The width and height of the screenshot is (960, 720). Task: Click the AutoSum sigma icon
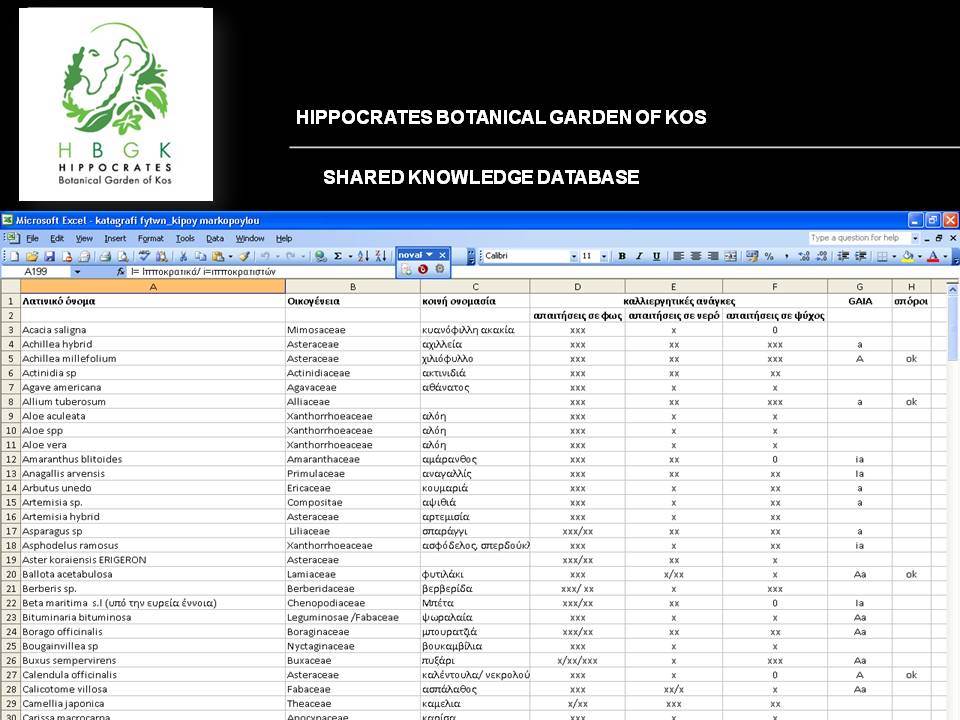pos(337,257)
